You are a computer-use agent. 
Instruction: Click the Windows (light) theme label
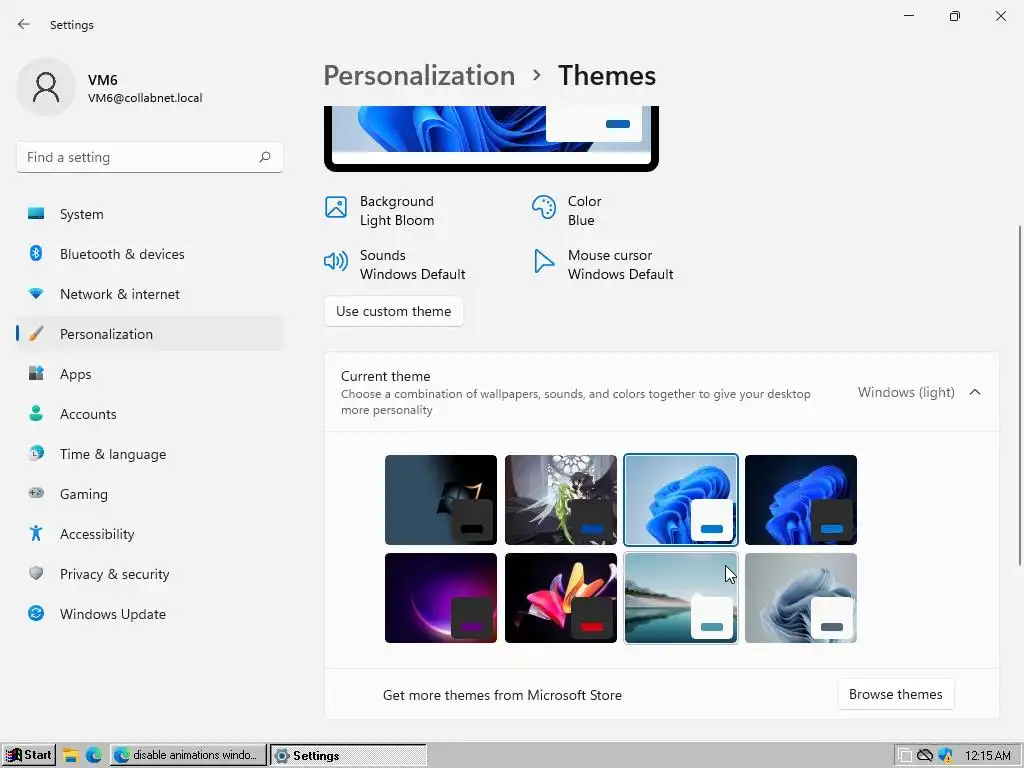pos(906,392)
